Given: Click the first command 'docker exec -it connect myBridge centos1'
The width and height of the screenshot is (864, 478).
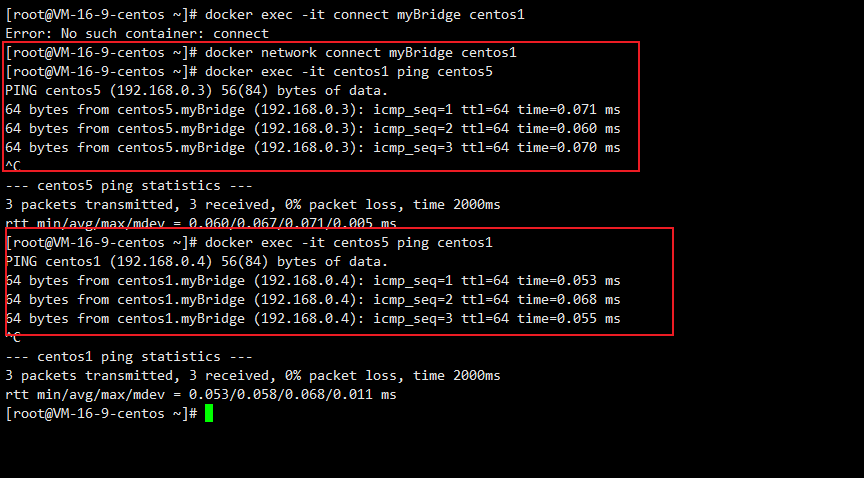Looking at the screenshot, I should tap(364, 14).
